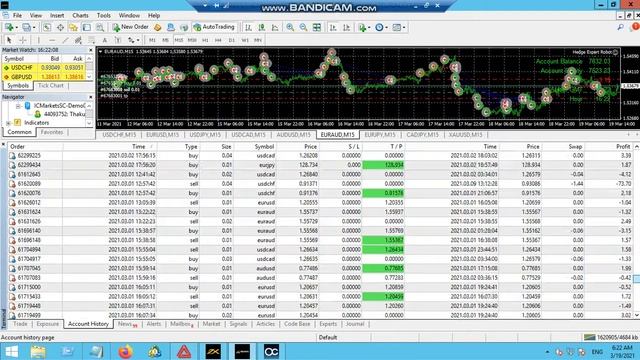Select USDCHF row in Market Watch
Image resolution: width=640 pixels, height=360 pixels.
44,67
